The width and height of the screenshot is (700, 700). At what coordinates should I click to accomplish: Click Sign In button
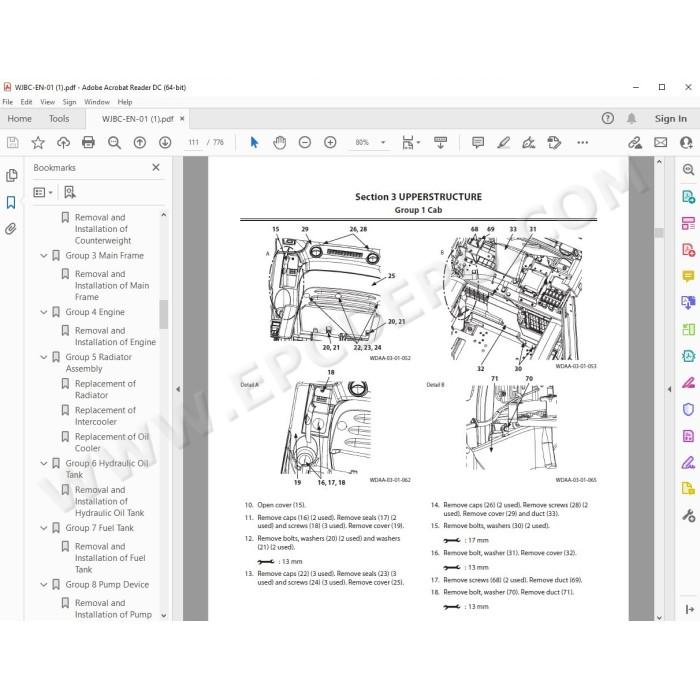(671, 118)
